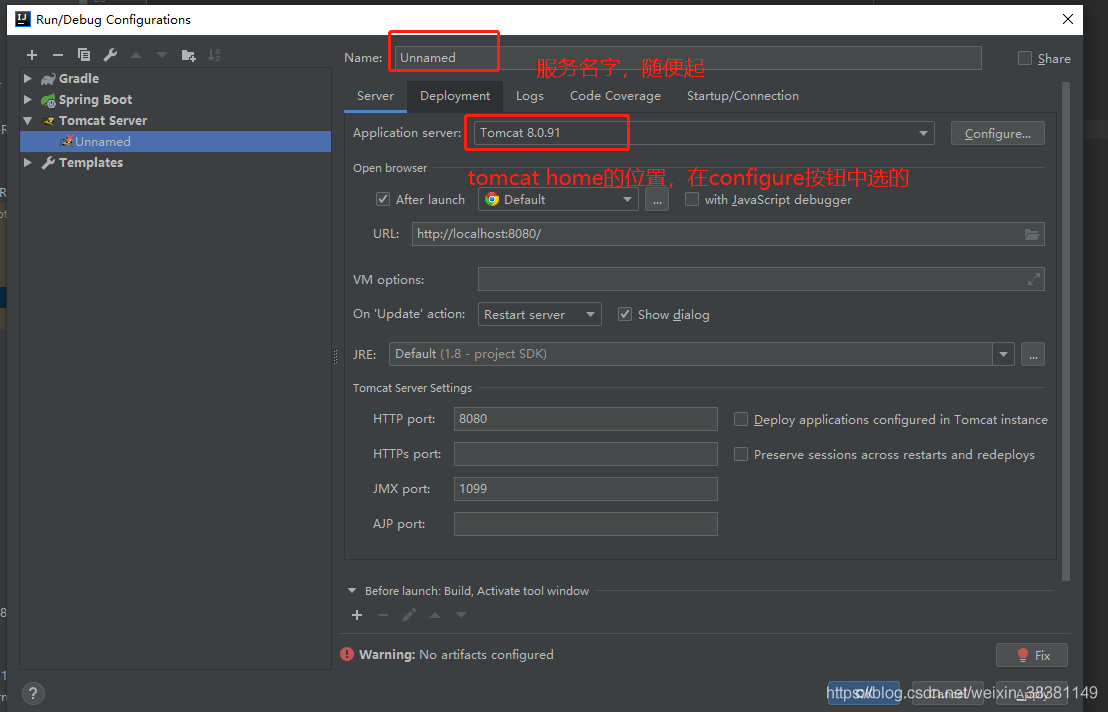Sort configurations alphabetically

pyautogui.click(x=213, y=55)
